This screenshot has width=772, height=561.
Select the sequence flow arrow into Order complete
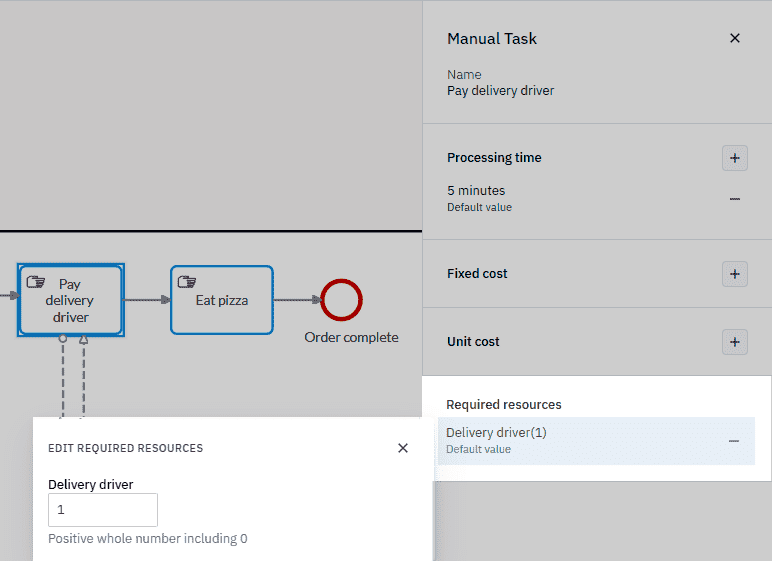point(297,300)
